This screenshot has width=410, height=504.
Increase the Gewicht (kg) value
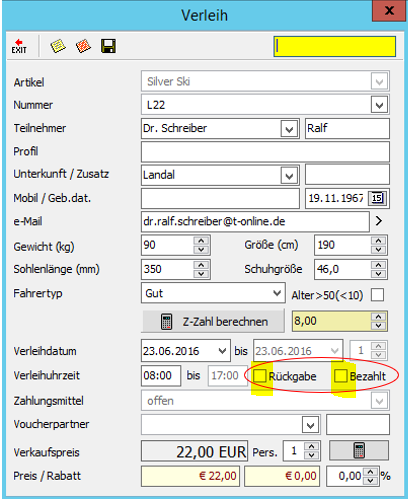[x=201, y=240]
